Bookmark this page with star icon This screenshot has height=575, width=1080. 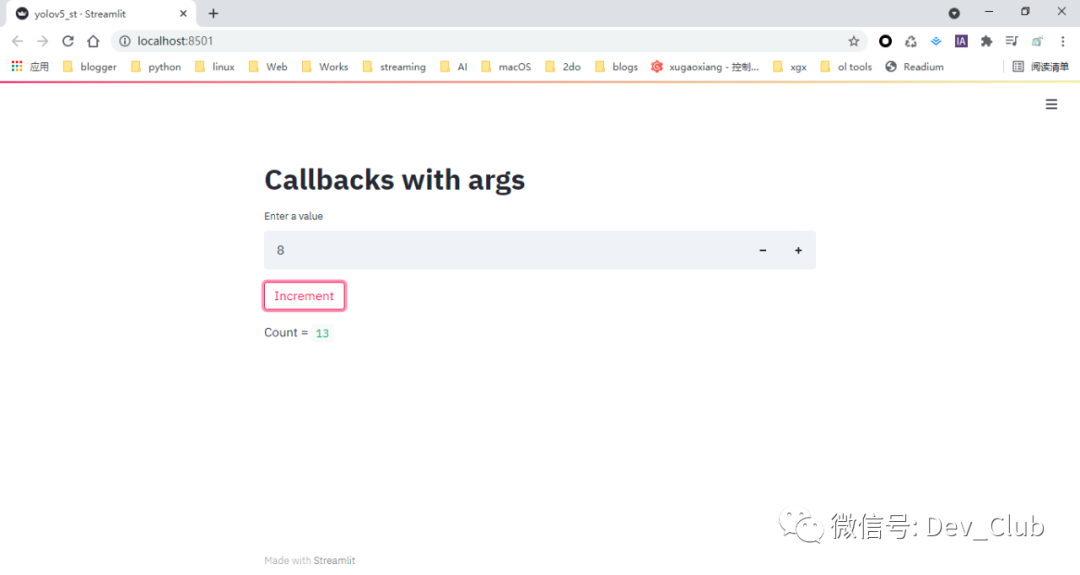[853, 41]
